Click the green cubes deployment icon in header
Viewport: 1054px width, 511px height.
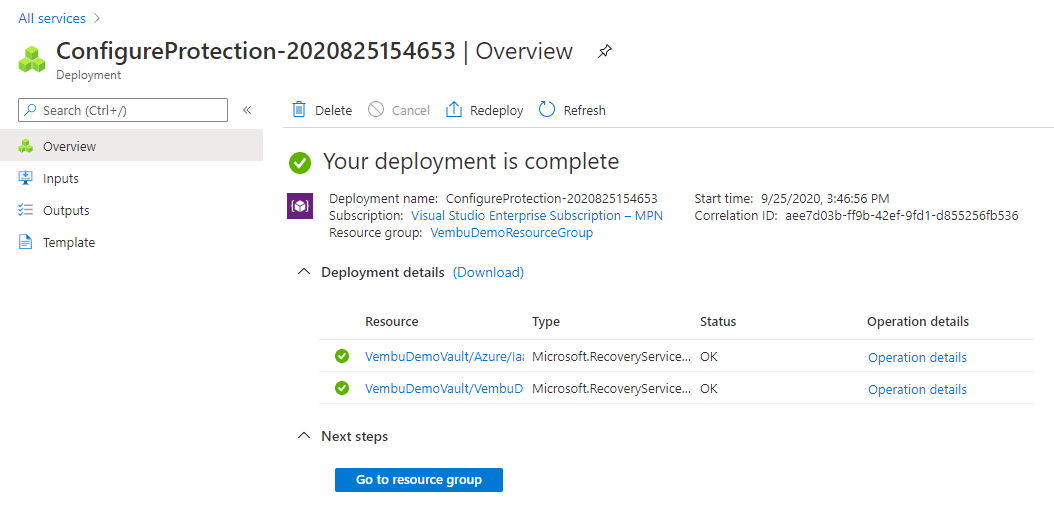(x=32, y=59)
